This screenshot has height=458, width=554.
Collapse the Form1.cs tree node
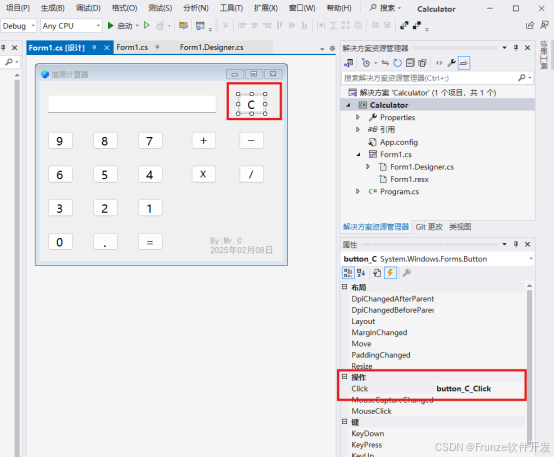click(x=358, y=154)
